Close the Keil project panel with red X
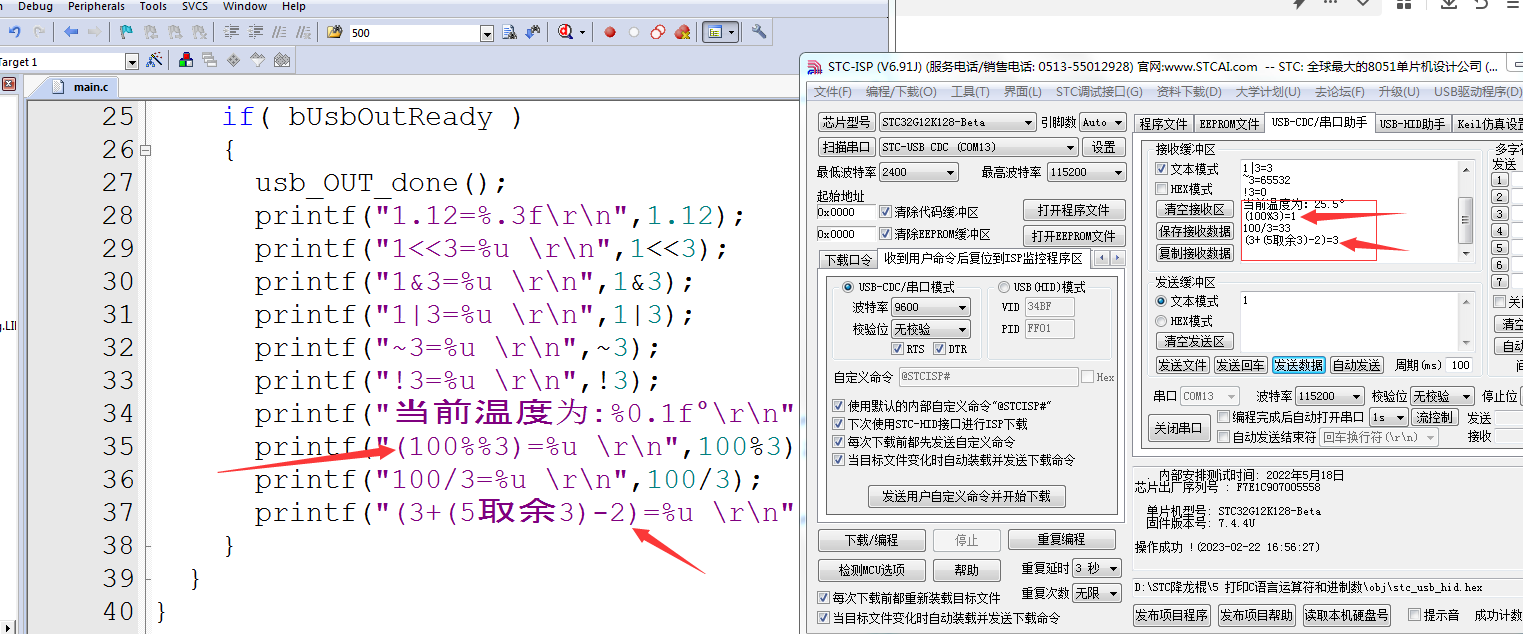The width and height of the screenshot is (1523, 634). coord(8,85)
